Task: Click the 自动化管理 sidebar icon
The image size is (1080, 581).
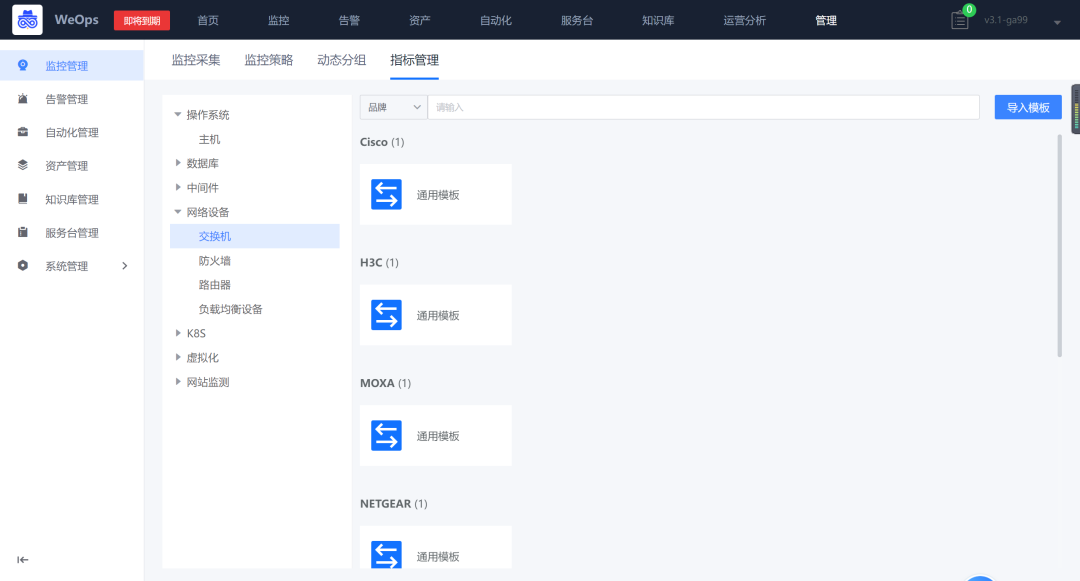Action: click(x=23, y=132)
